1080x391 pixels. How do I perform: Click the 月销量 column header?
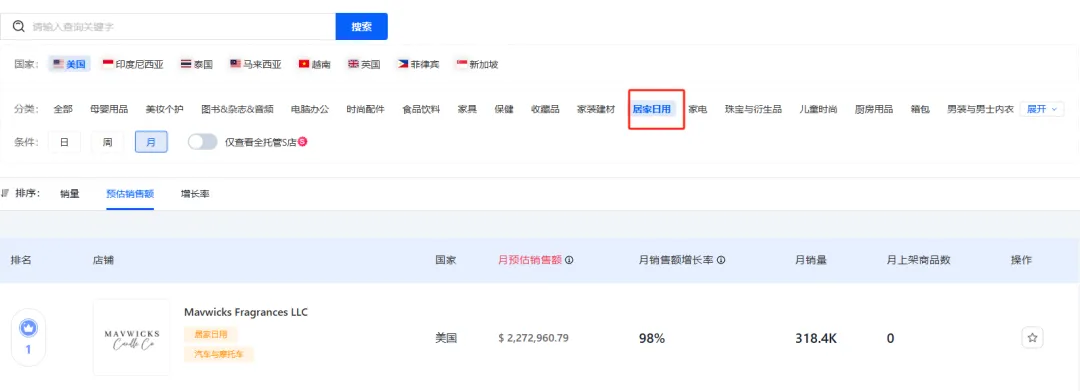(811, 260)
